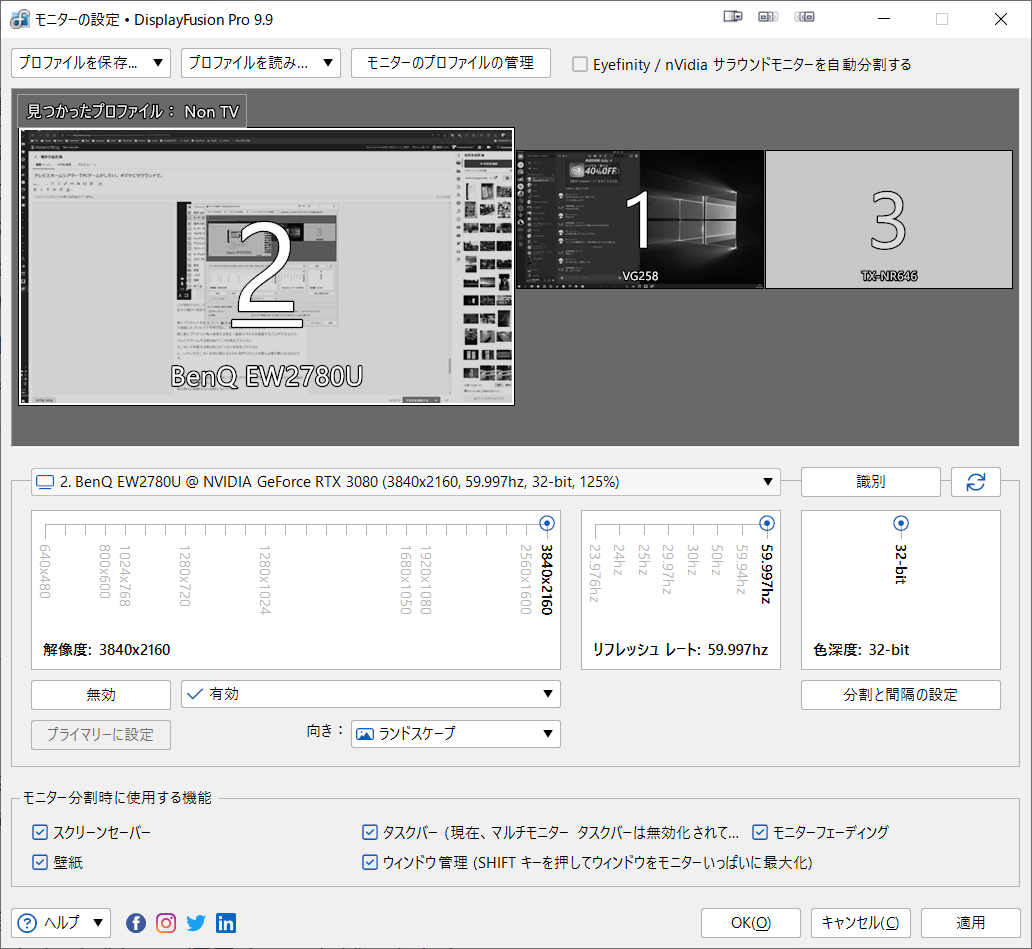Click the 32-bit color depth slider handle
Viewport: 1032px width, 949px height.
pyautogui.click(x=901, y=523)
